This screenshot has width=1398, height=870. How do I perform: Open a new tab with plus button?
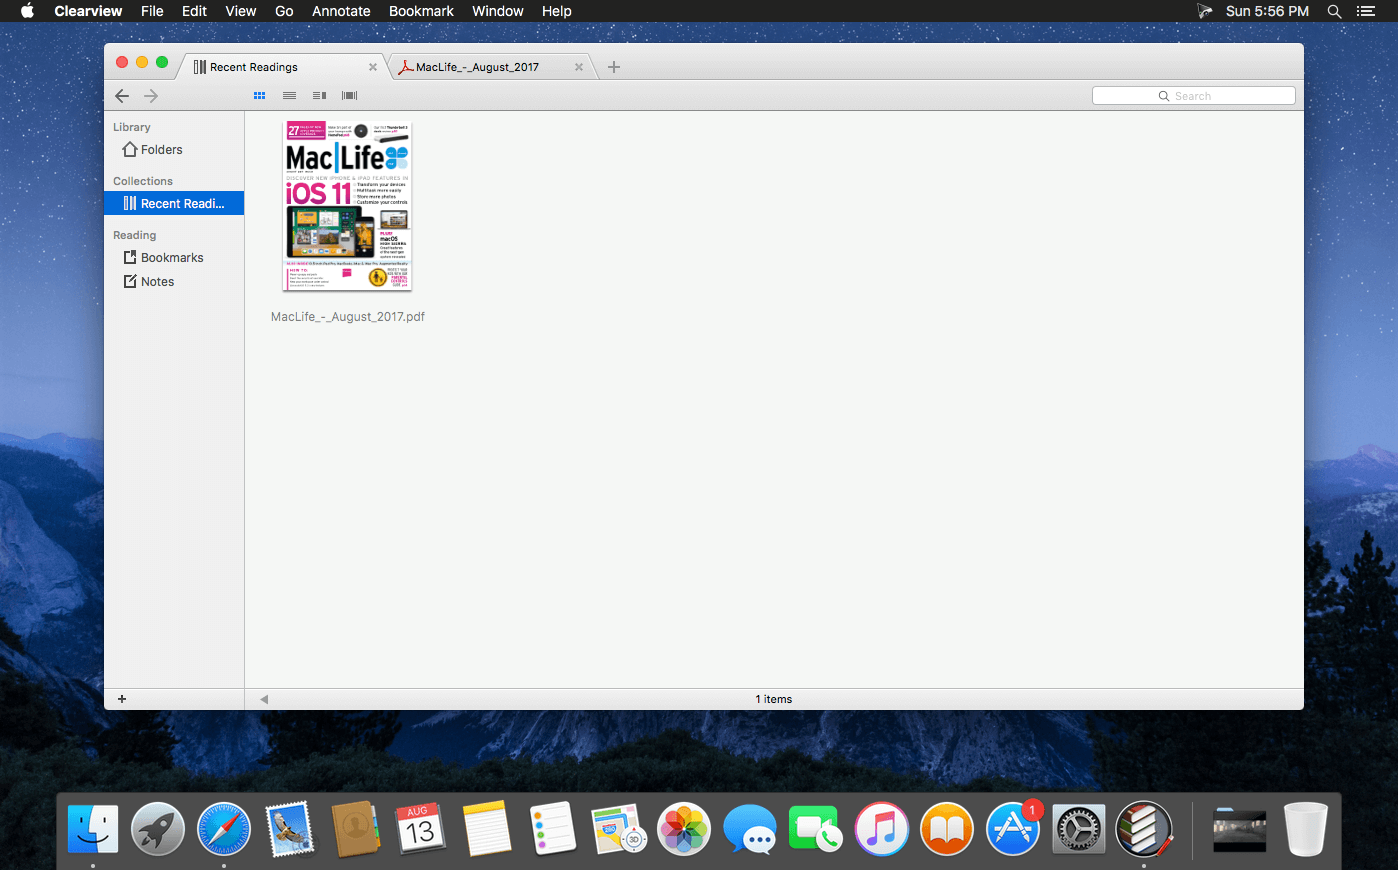click(614, 67)
